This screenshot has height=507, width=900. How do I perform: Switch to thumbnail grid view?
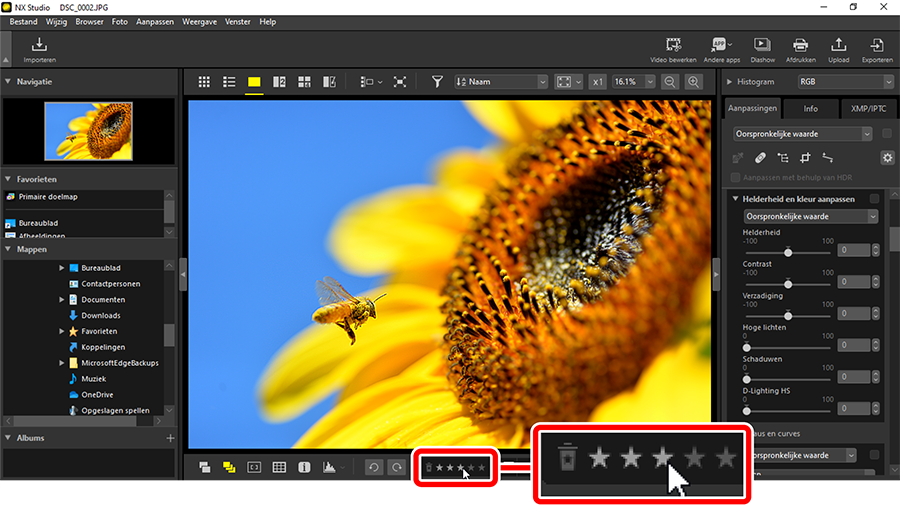click(204, 82)
